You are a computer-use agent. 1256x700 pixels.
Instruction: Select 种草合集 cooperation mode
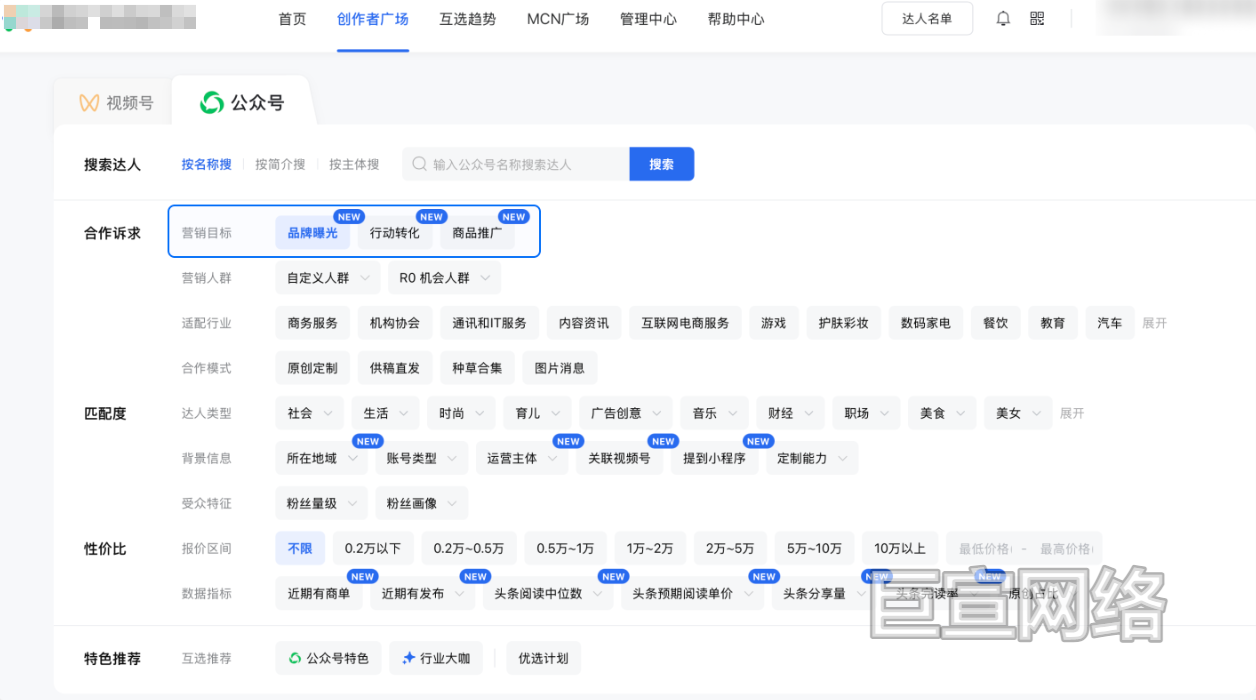click(477, 368)
